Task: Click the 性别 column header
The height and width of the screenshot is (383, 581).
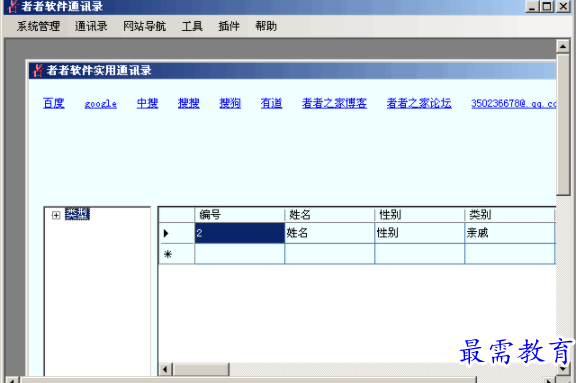Action: 419,215
